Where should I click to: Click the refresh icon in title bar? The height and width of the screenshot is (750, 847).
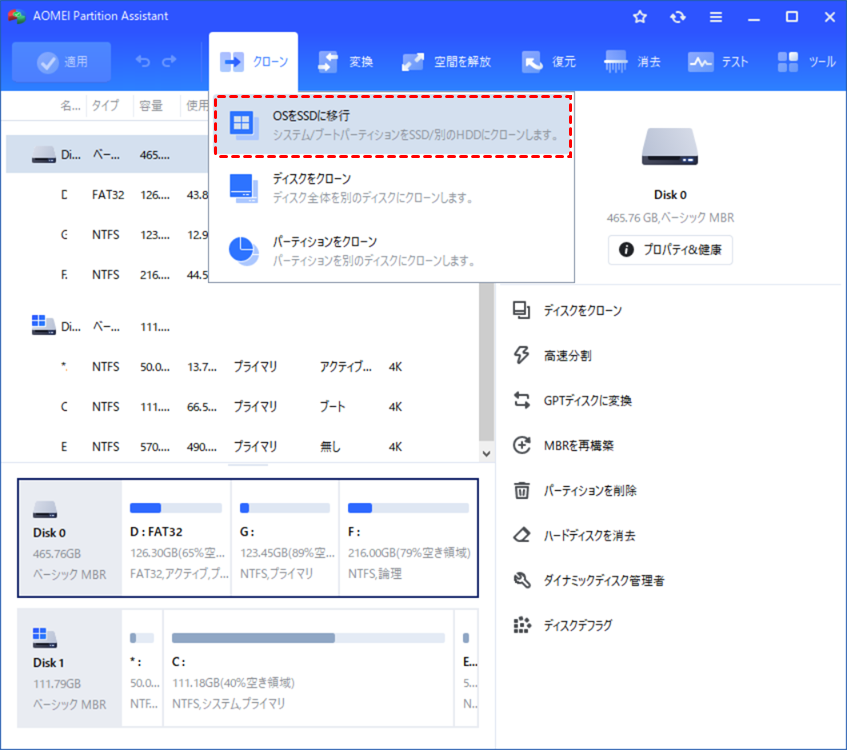pos(678,17)
